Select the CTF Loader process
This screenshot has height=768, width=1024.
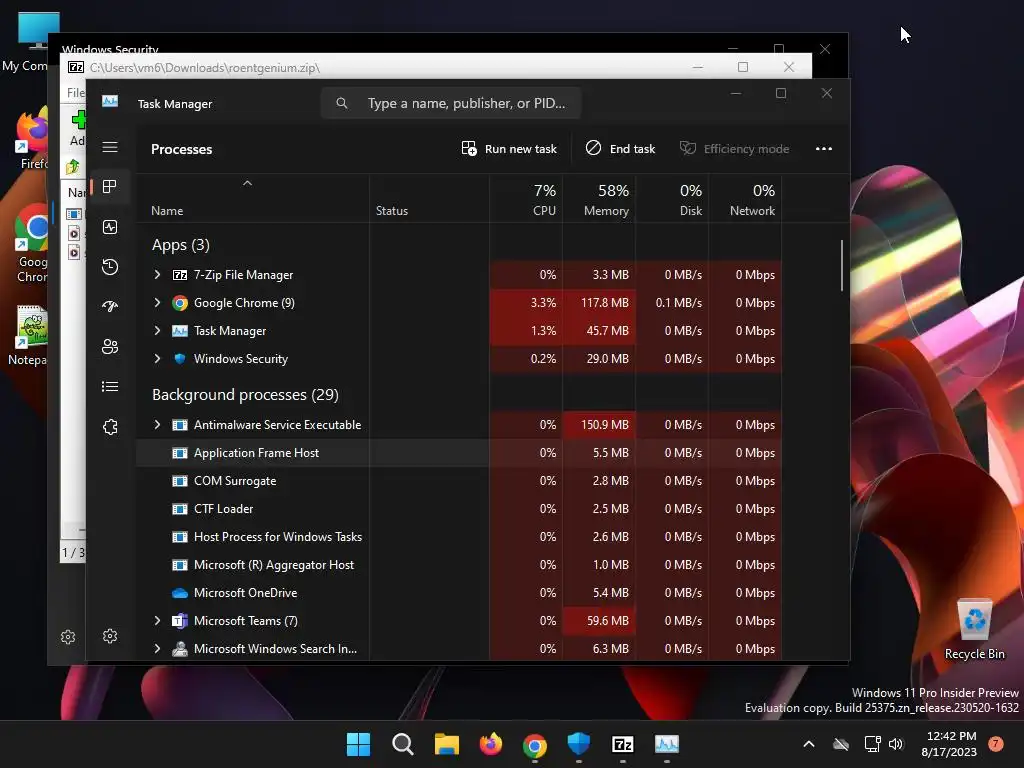[458, 509]
